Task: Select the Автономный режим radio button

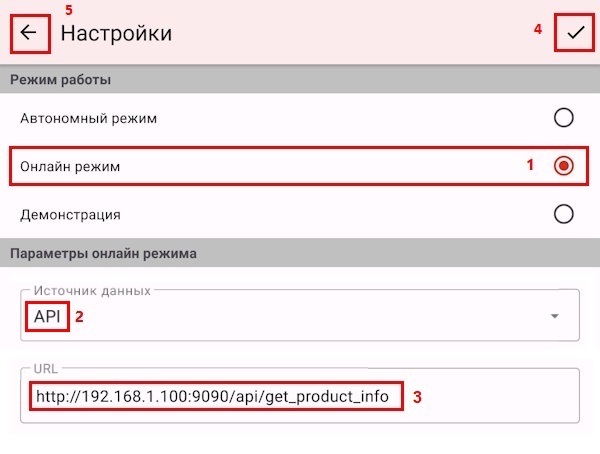Action: click(563, 118)
